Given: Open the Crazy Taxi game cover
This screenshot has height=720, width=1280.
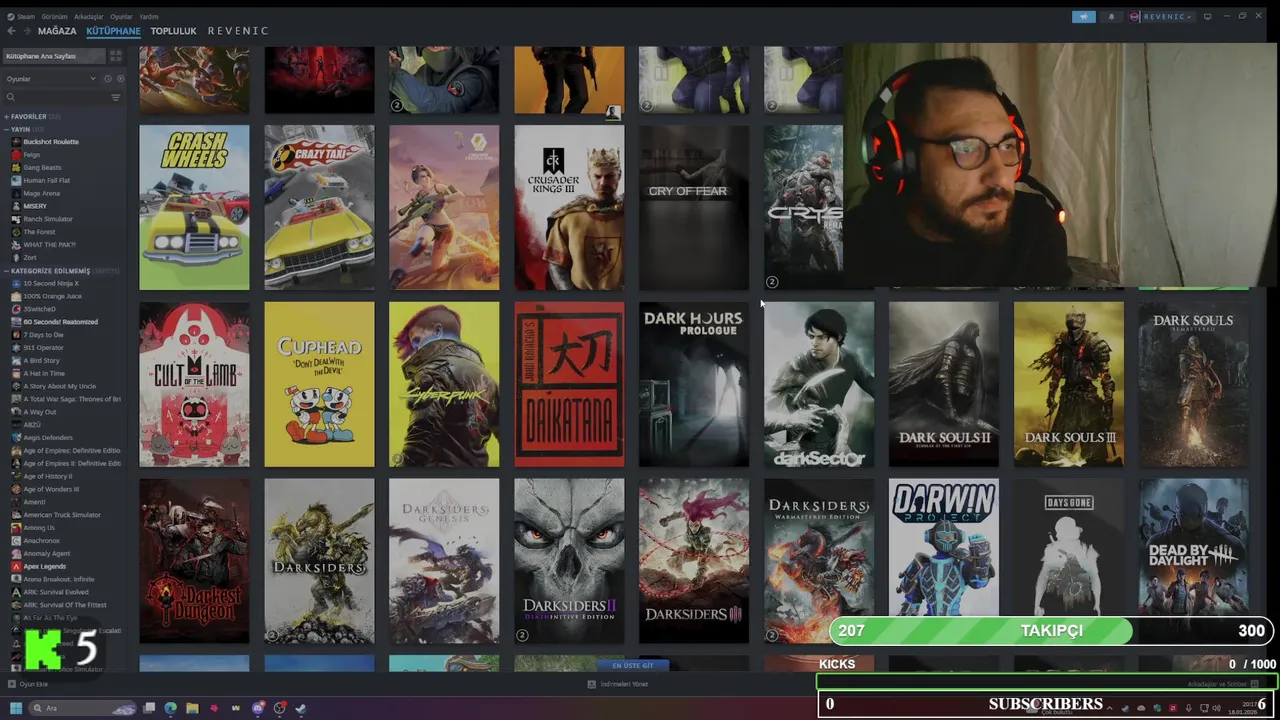Looking at the screenshot, I should (x=319, y=207).
